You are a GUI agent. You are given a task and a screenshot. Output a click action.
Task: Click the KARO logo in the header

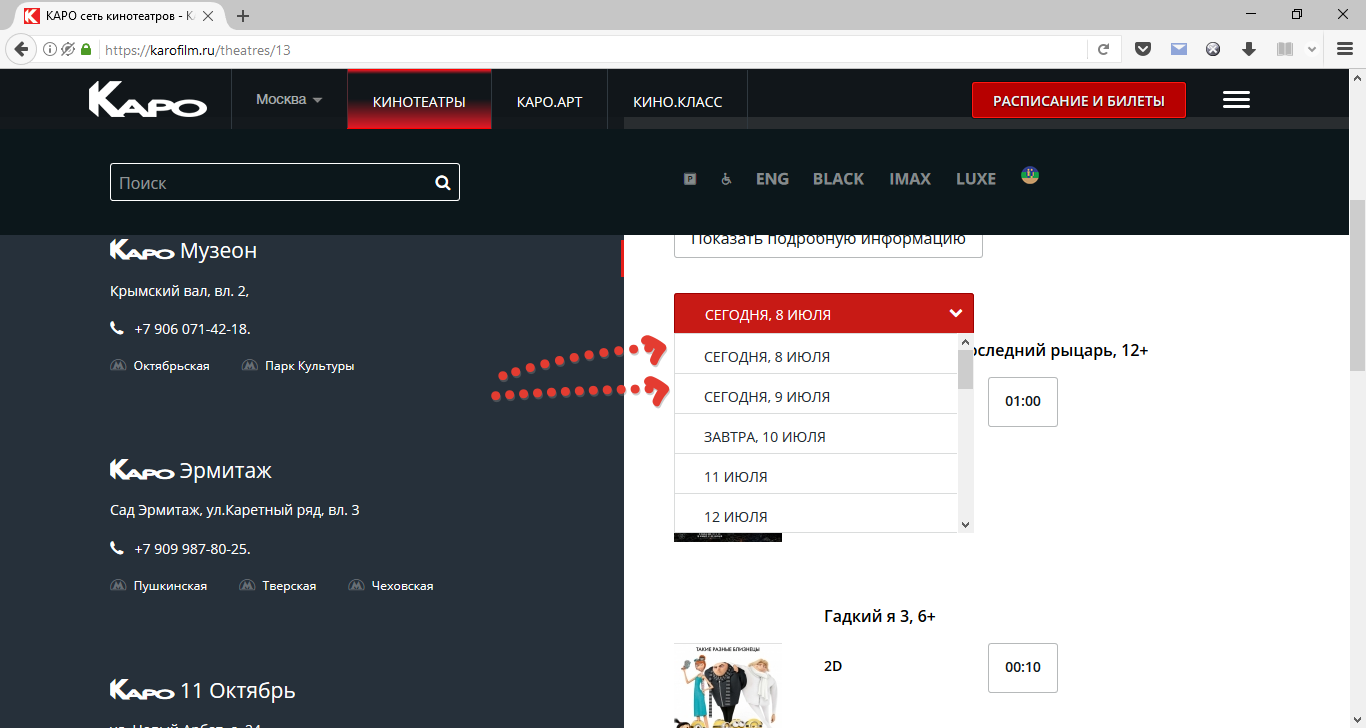147,99
